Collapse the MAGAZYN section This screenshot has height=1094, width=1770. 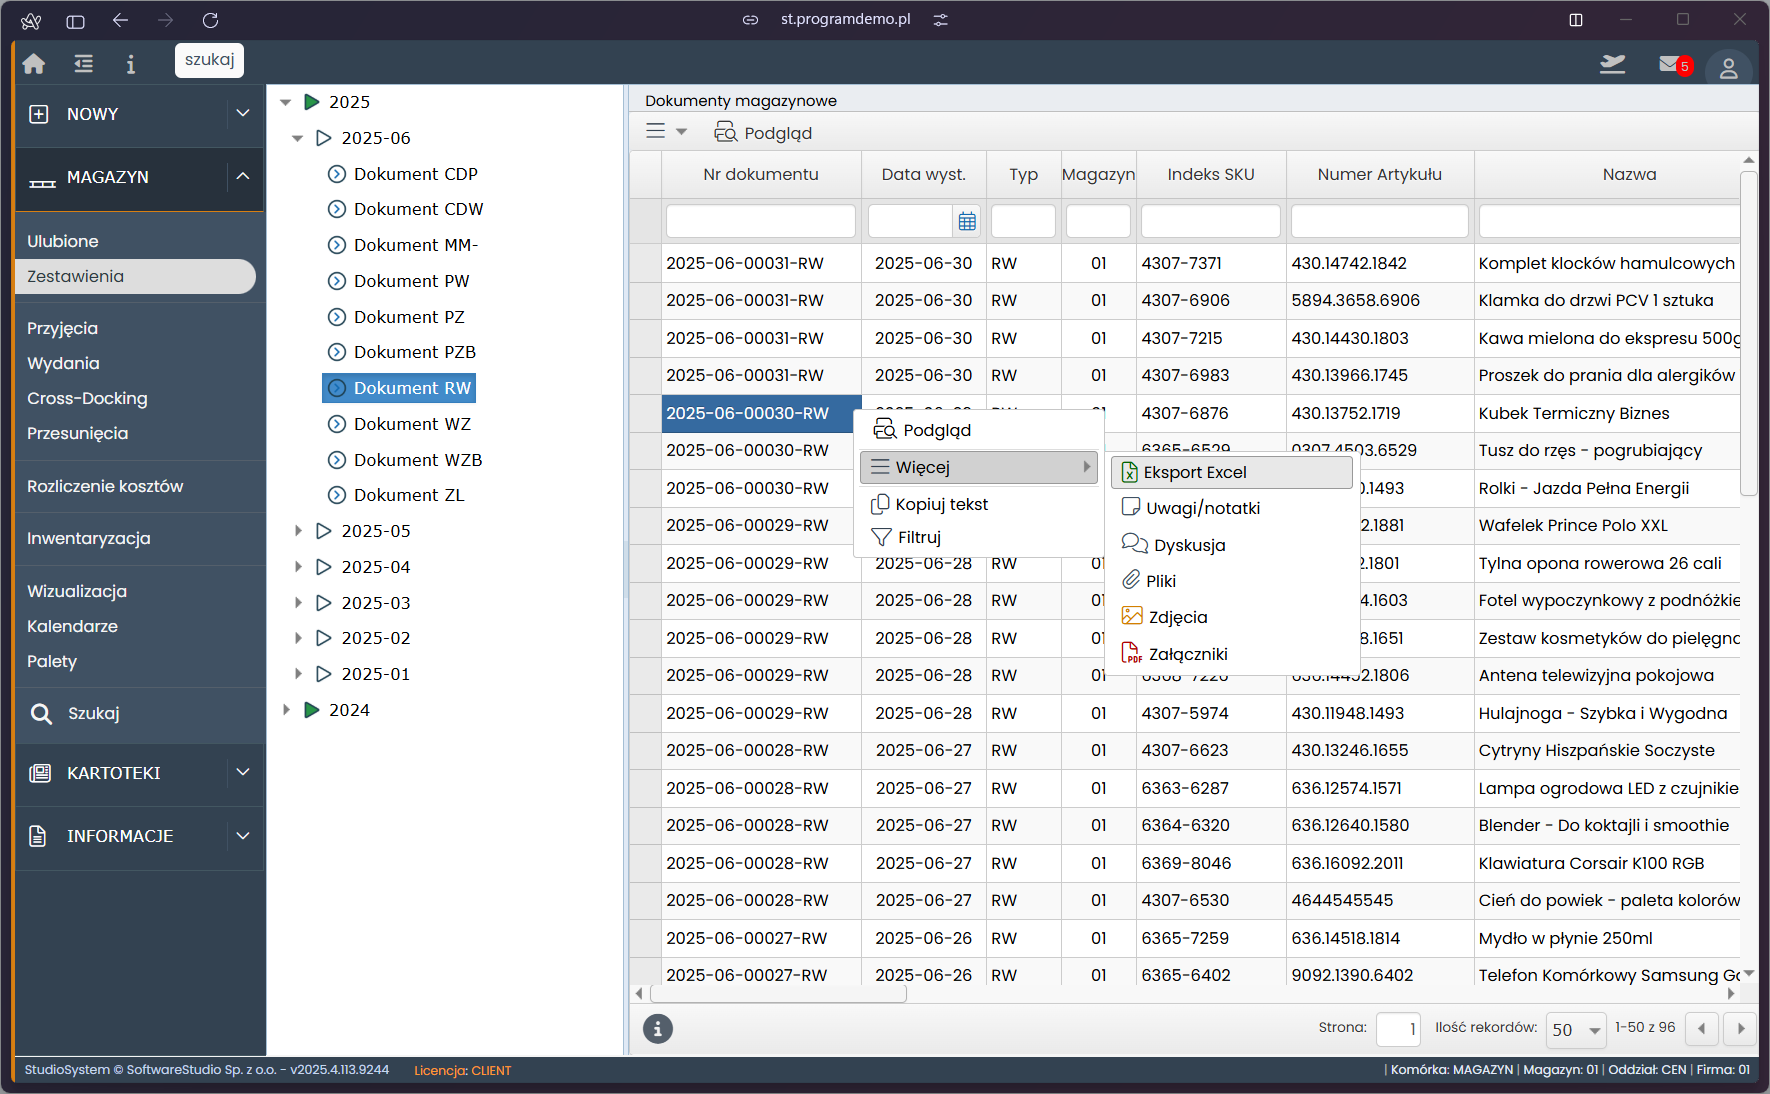click(243, 177)
